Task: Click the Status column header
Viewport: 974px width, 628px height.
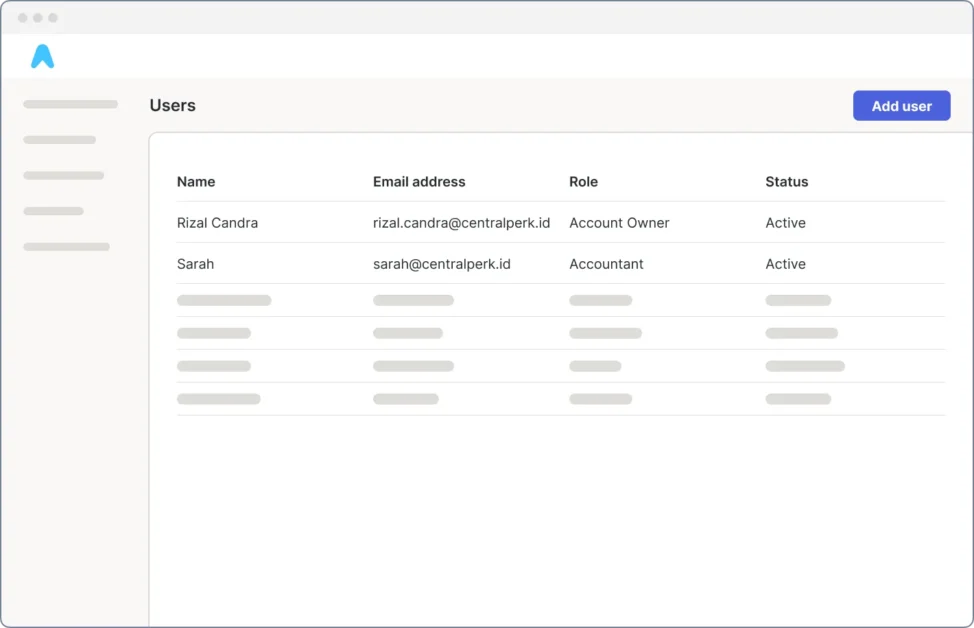Action: click(x=786, y=182)
